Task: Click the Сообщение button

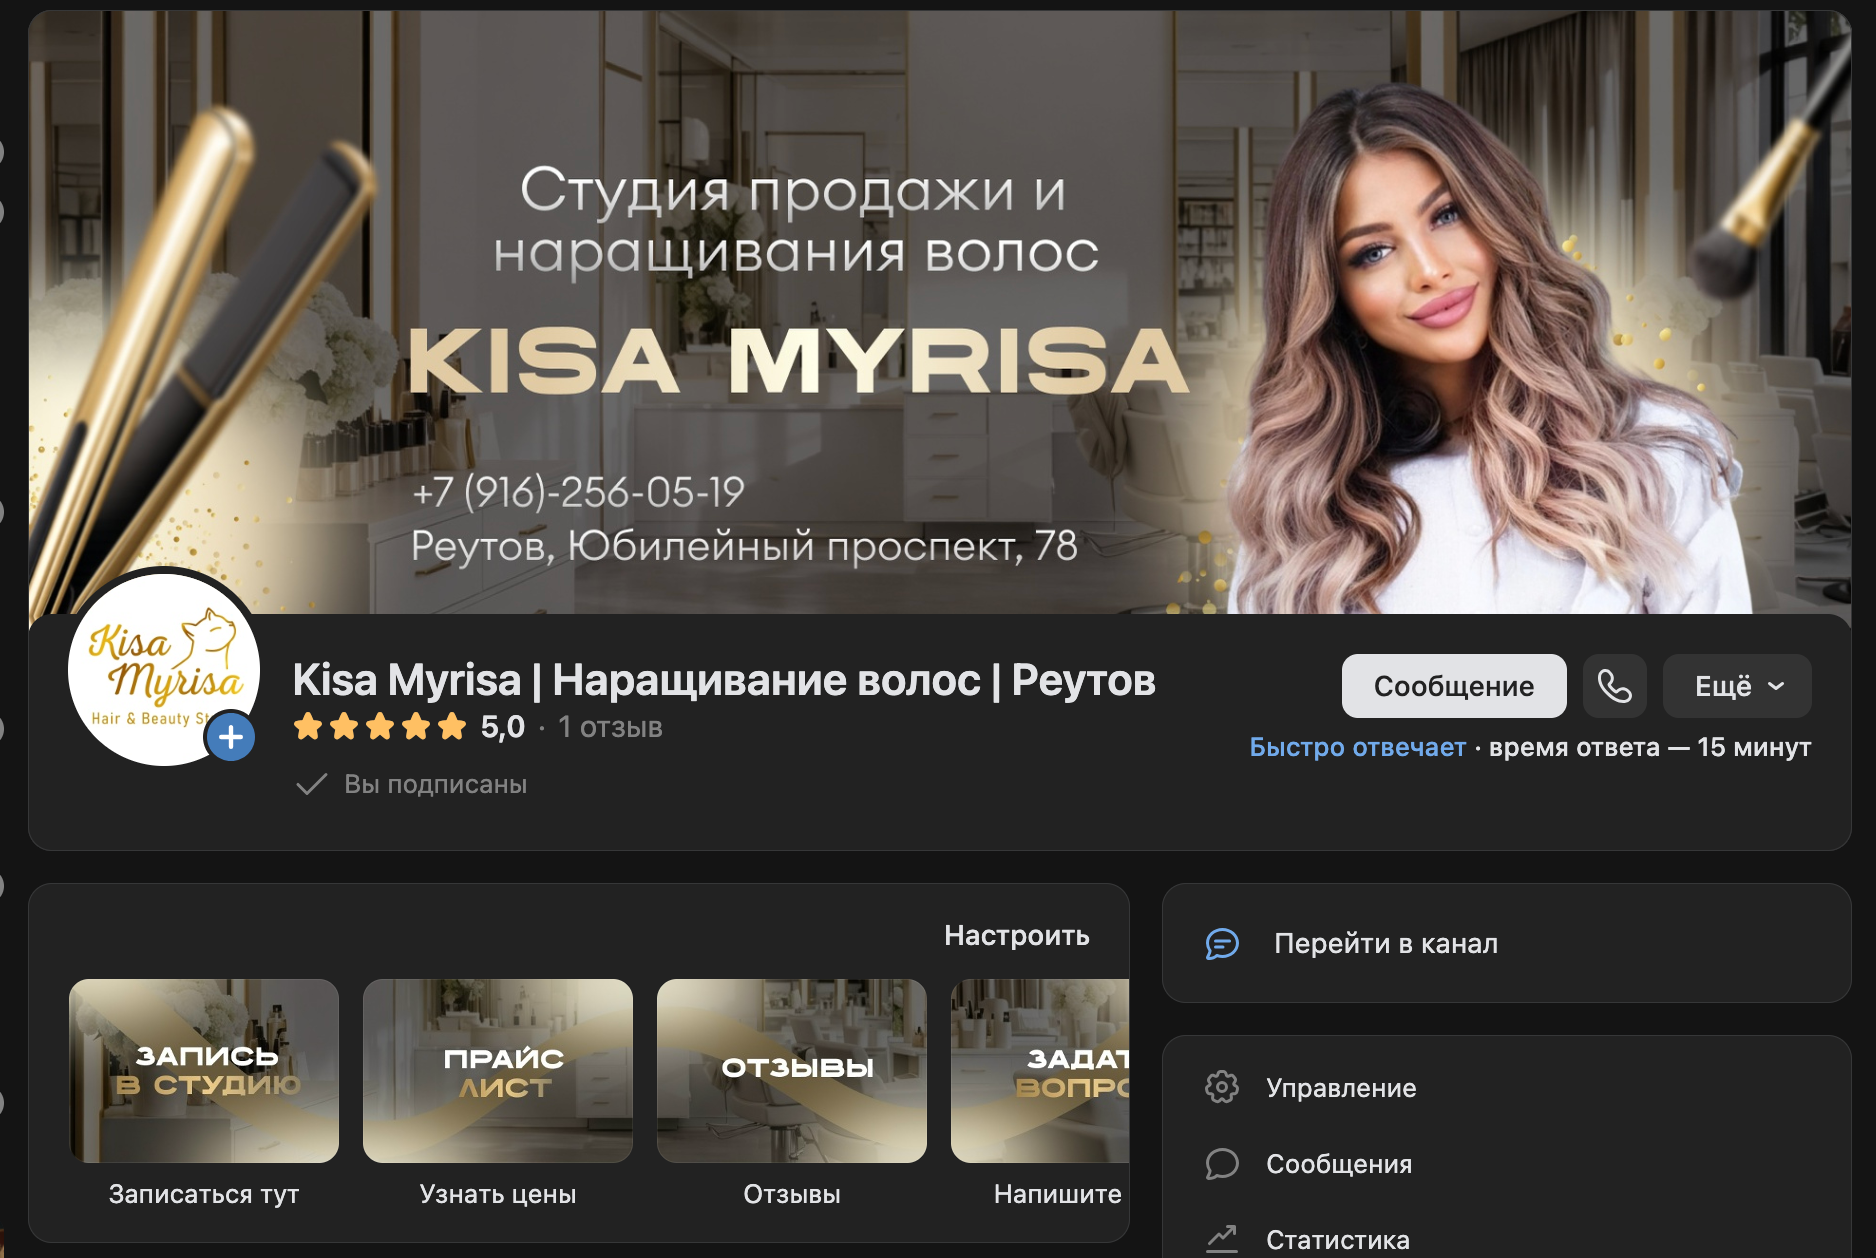Action: pos(1454,686)
